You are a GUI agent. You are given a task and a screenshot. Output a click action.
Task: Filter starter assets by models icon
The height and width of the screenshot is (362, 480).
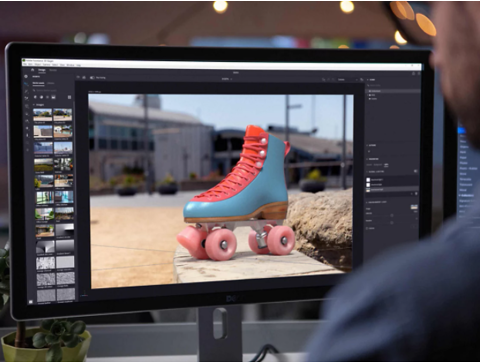pos(35,97)
